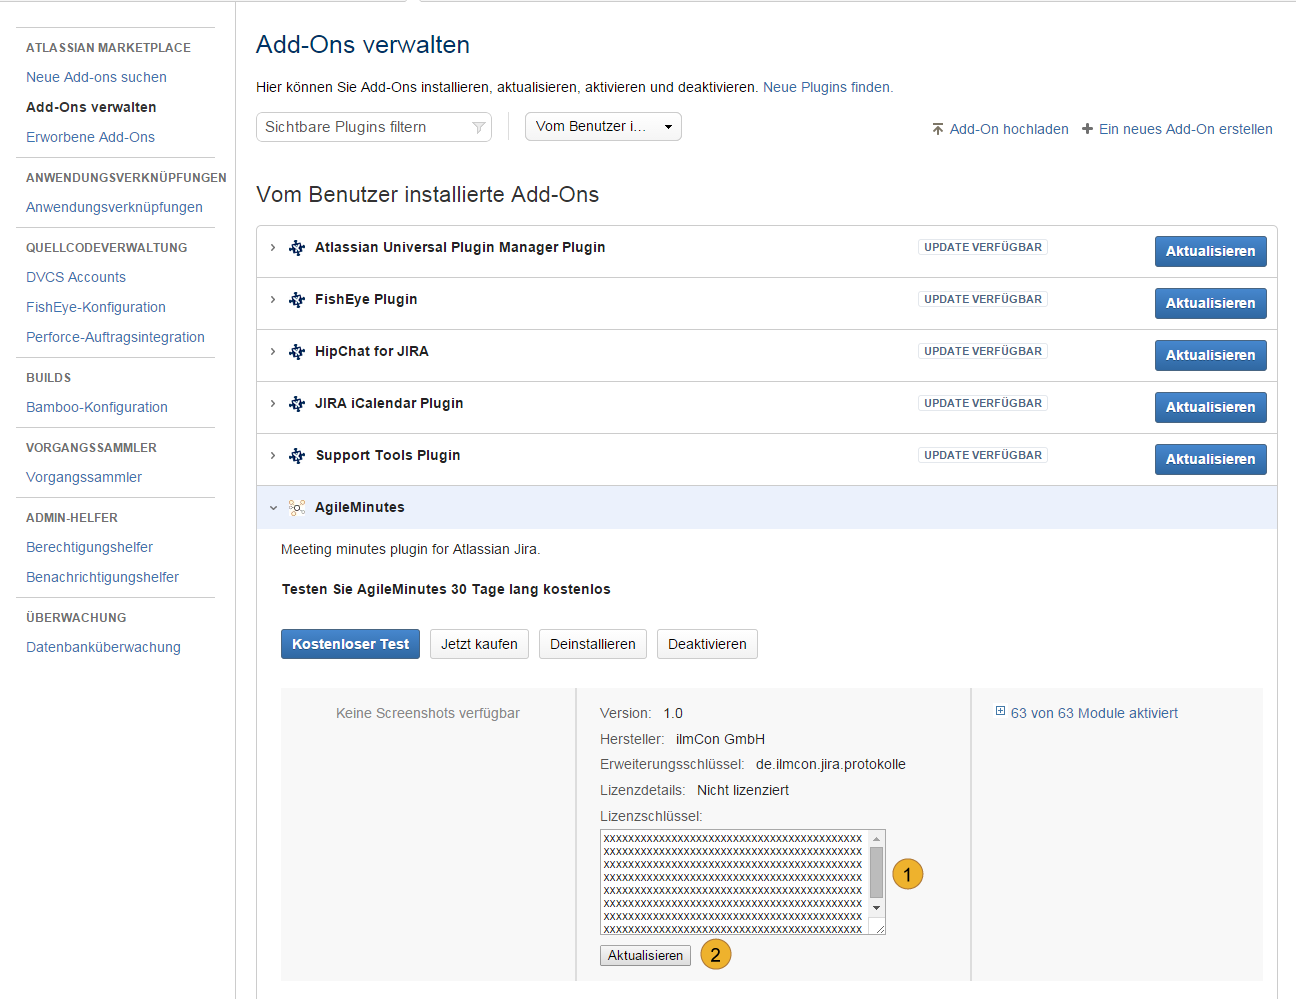1296x999 pixels.
Task: Click the HipChat for JIRA plugin icon
Action: point(297,352)
